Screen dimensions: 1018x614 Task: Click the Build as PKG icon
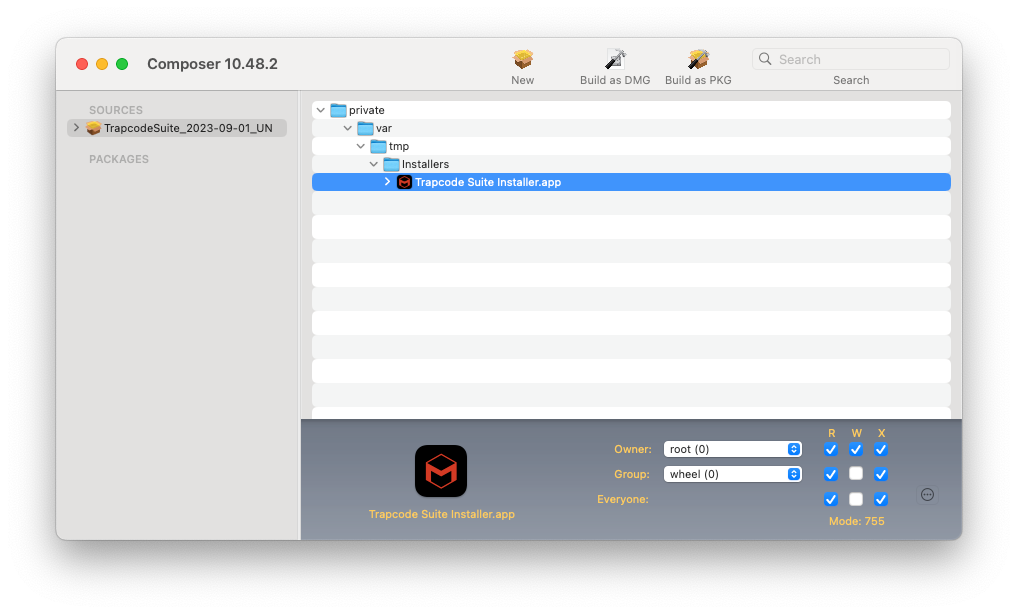coord(698,59)
